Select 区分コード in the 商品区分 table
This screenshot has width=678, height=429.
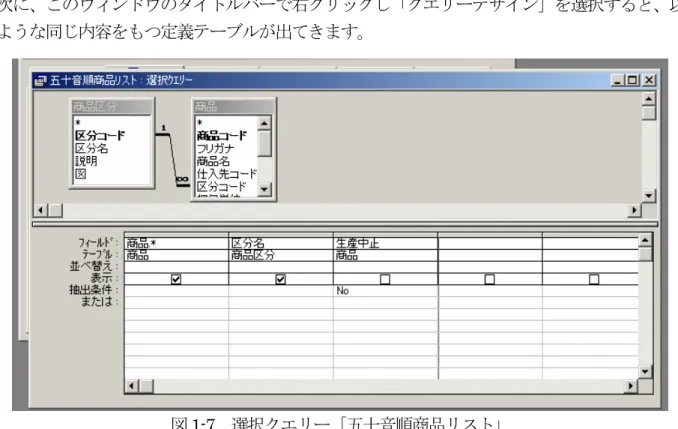point(100,136)
